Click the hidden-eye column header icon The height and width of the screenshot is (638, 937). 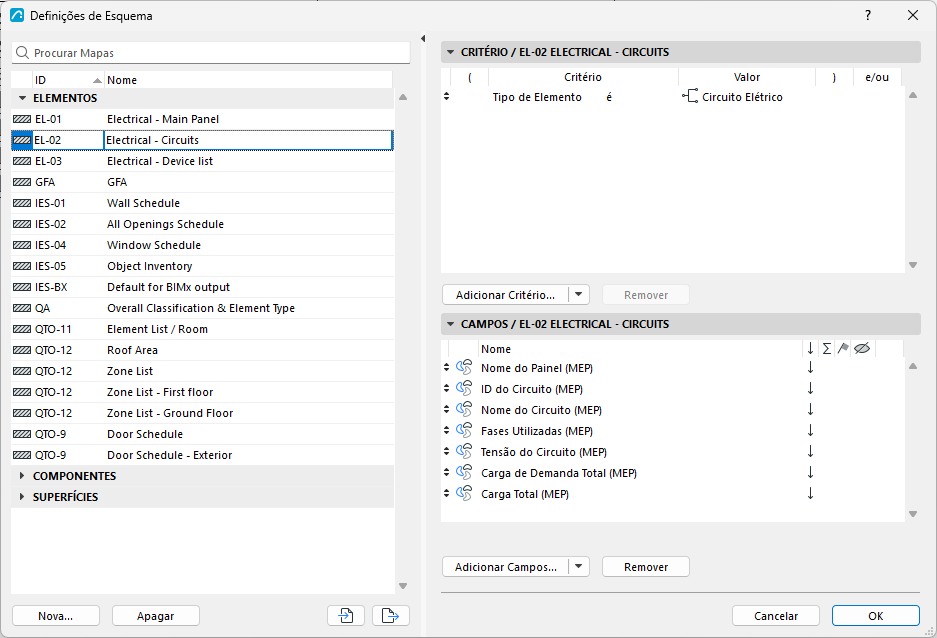(x=862, y=348)
